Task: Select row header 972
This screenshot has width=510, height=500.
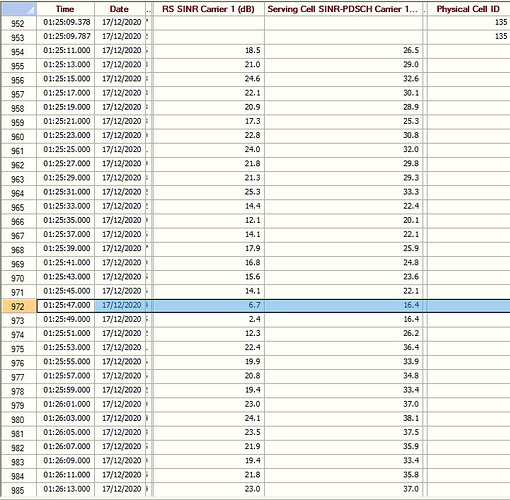Action: [x=19, y=306]
